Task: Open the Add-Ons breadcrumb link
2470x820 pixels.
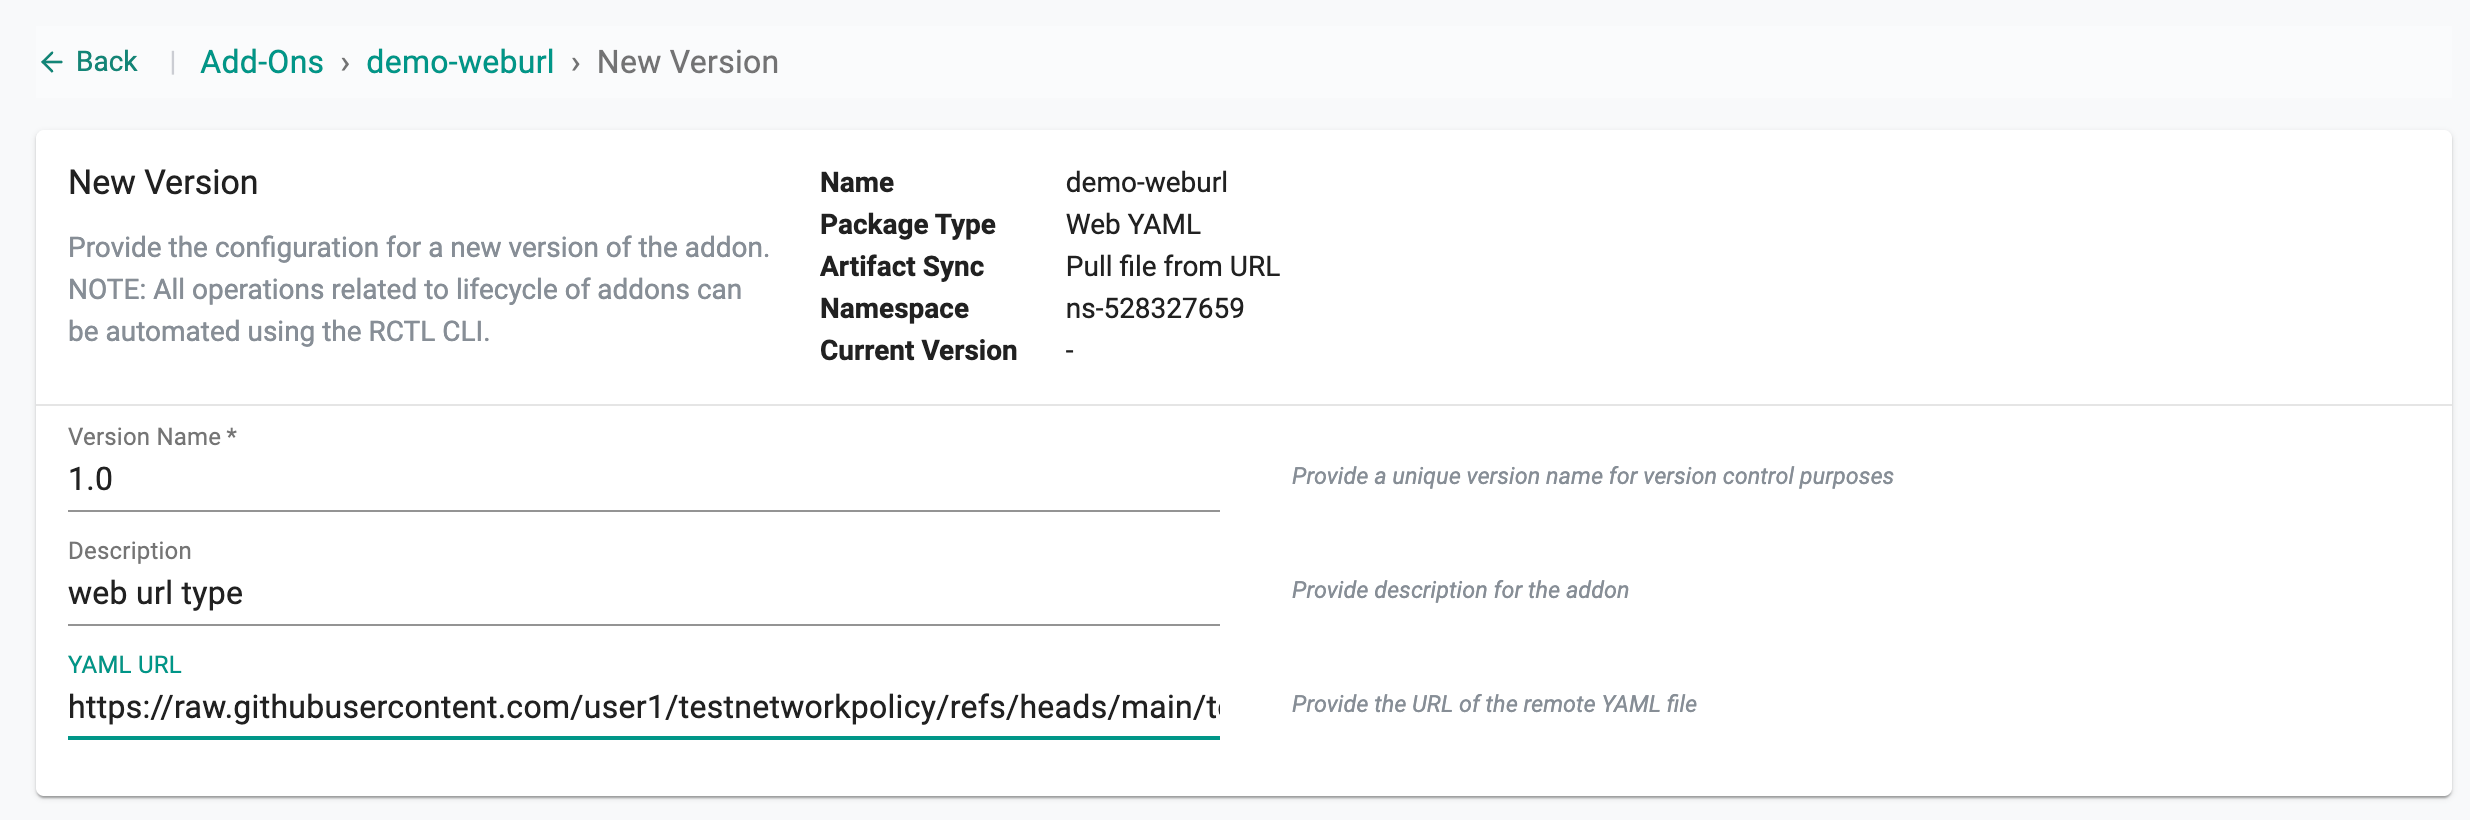Action: coord(261,62)
